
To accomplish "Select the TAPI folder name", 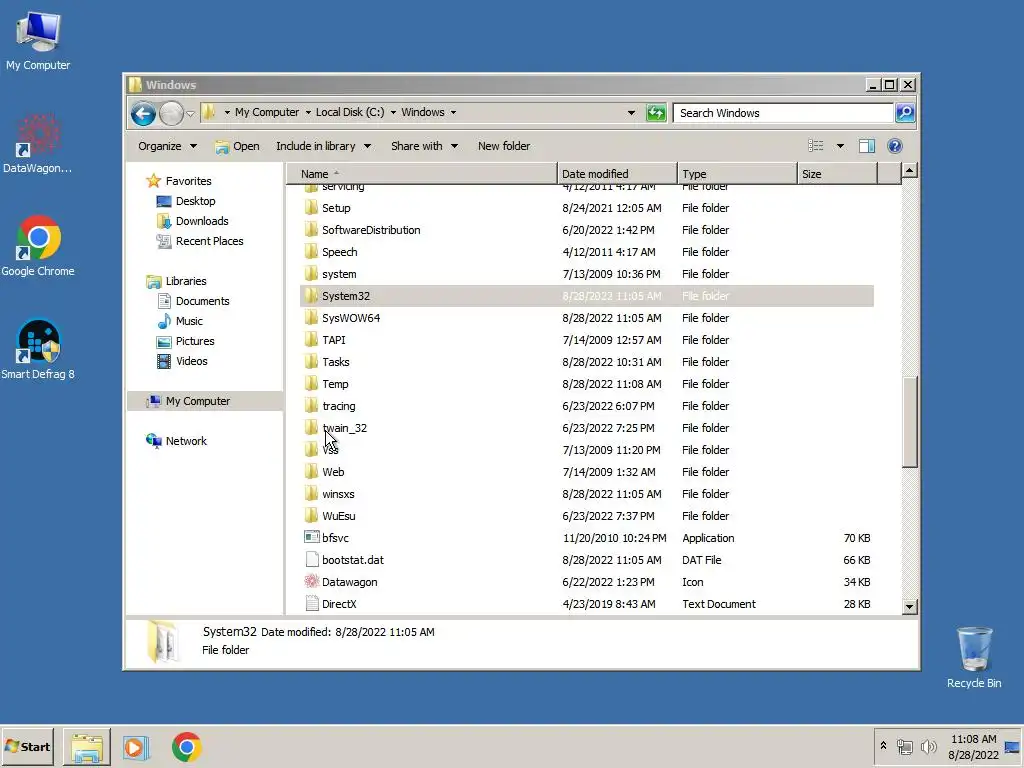I will pos(334,340).
